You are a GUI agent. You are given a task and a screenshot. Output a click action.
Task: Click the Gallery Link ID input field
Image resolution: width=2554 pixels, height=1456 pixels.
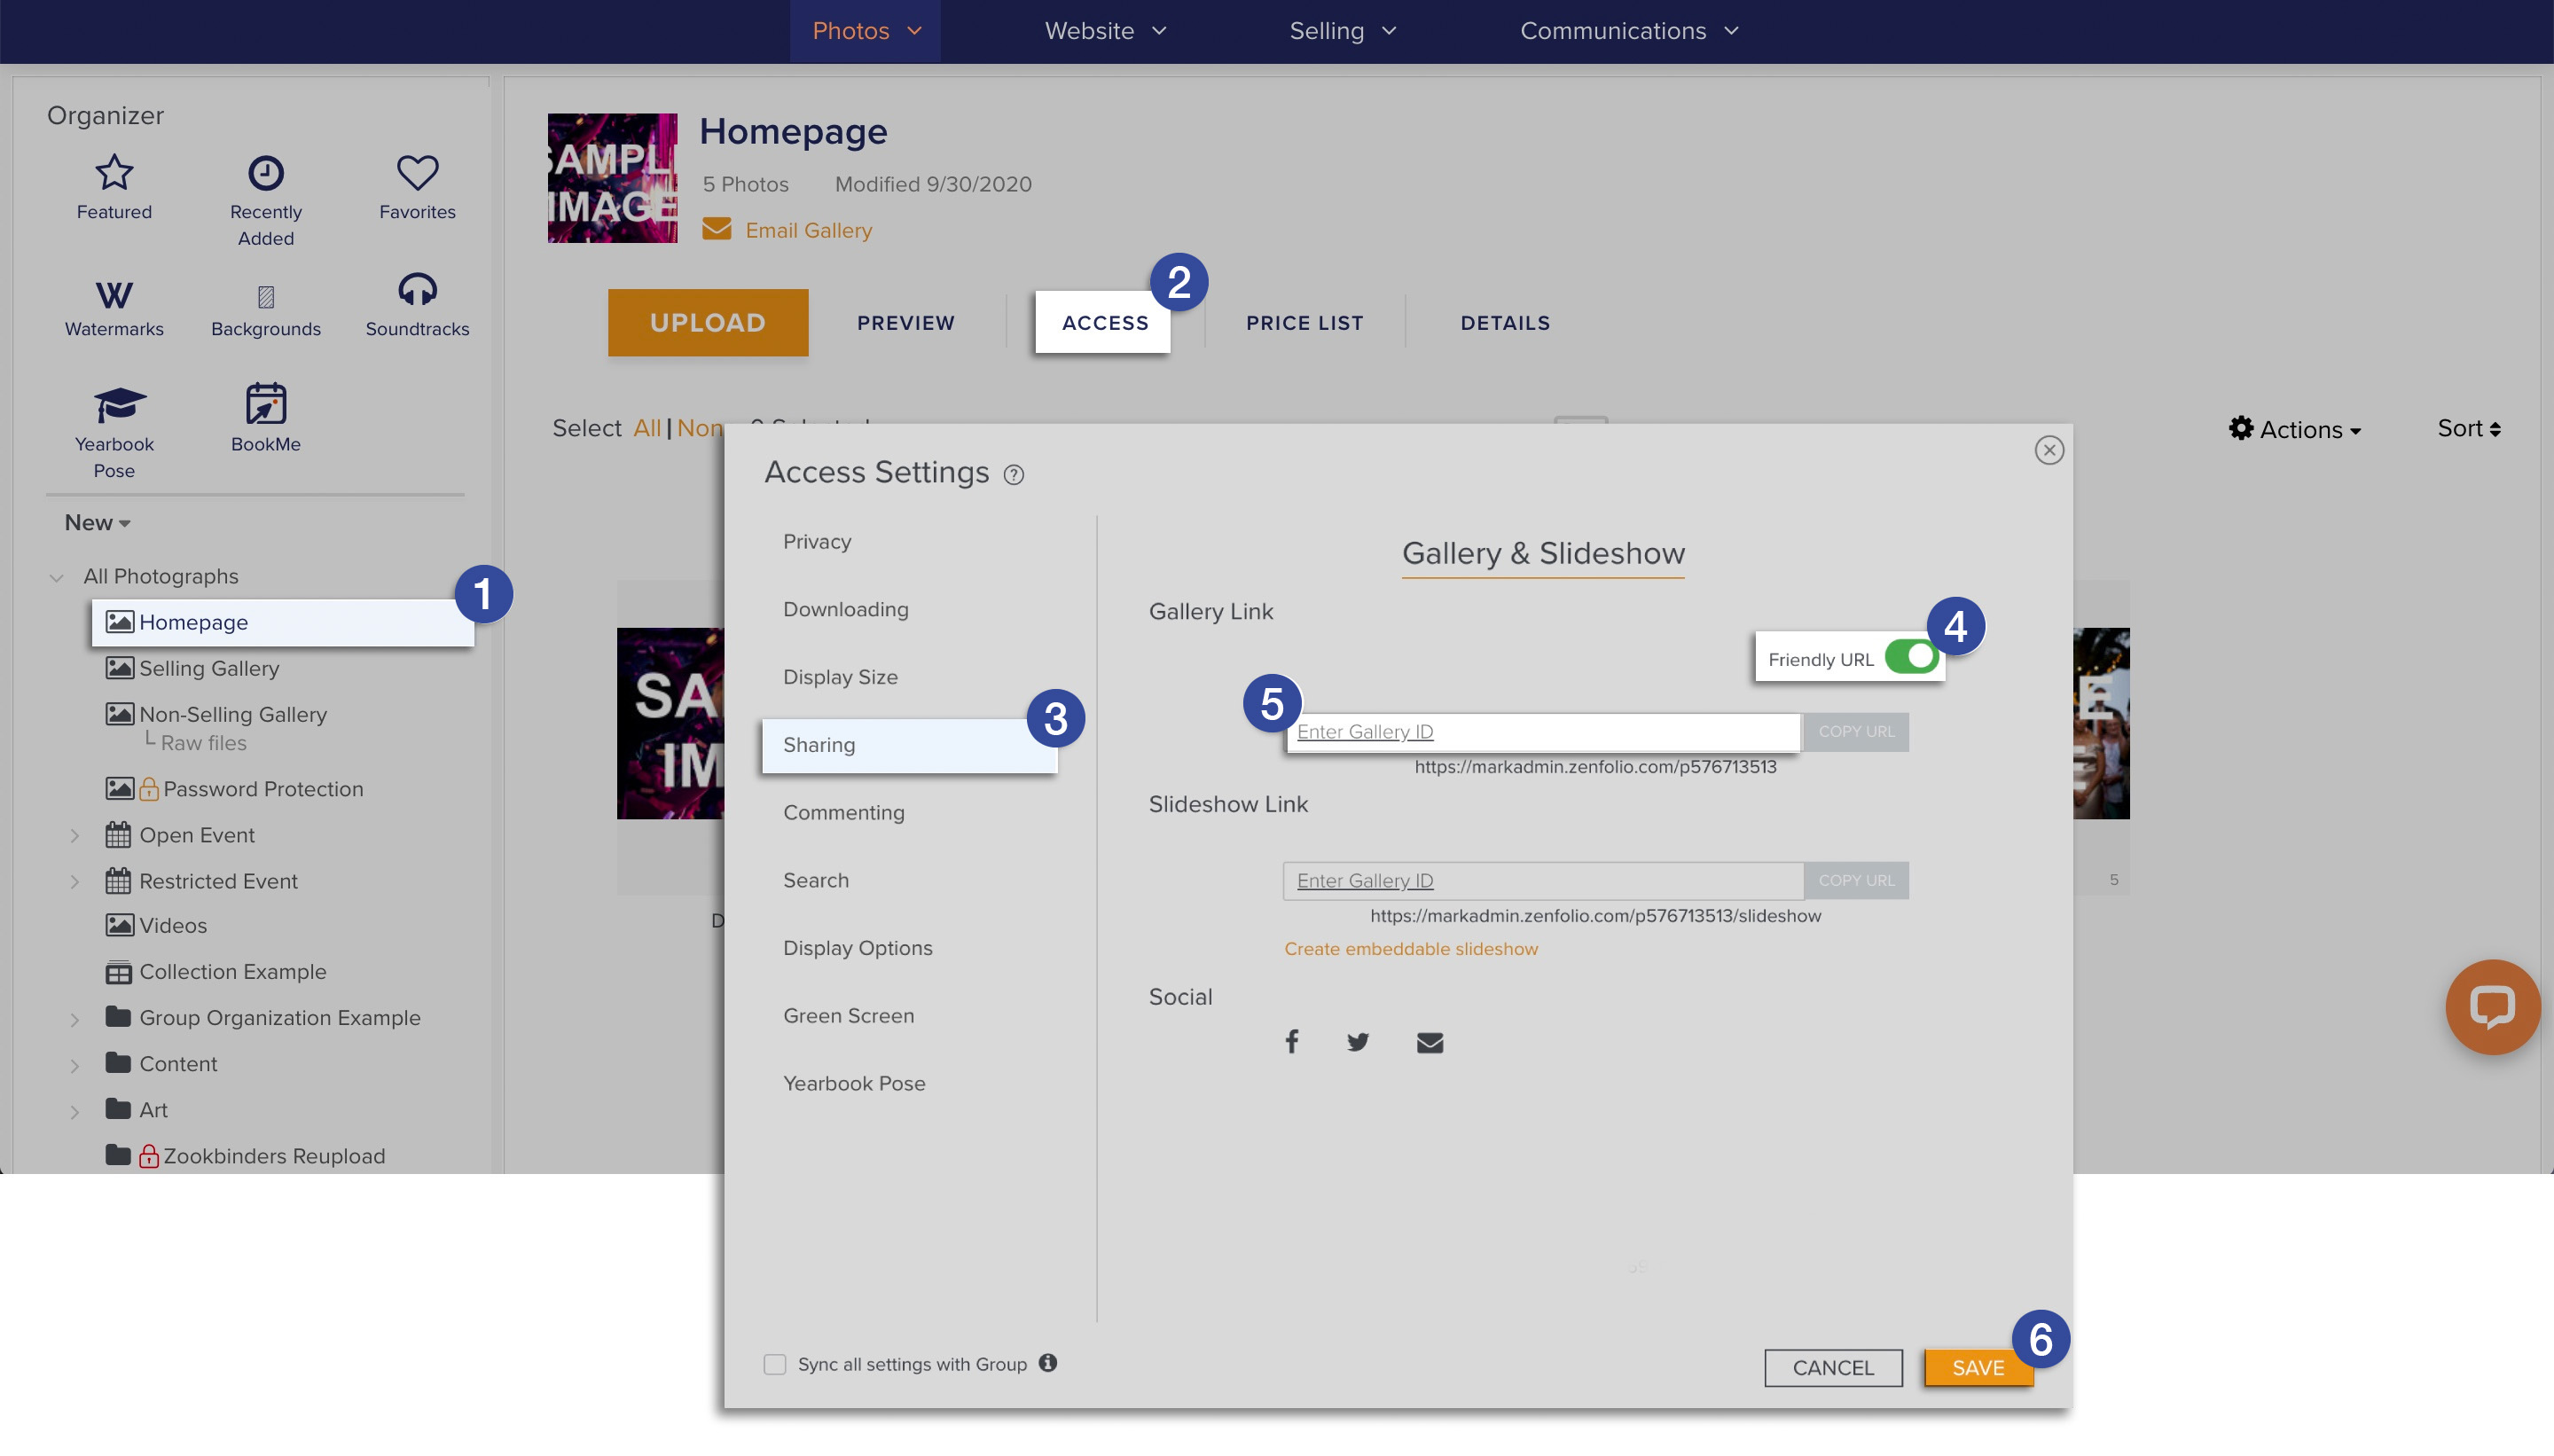pos(1544,731)
